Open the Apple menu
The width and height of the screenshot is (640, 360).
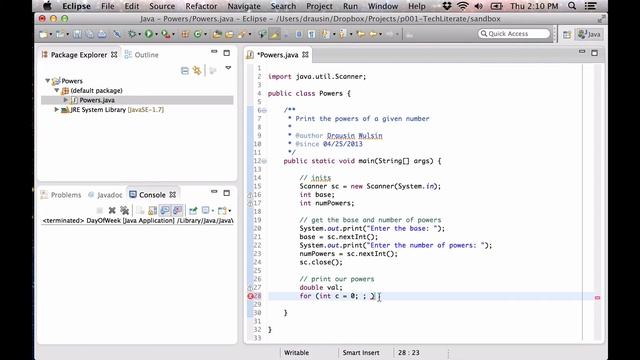point(47,6)
